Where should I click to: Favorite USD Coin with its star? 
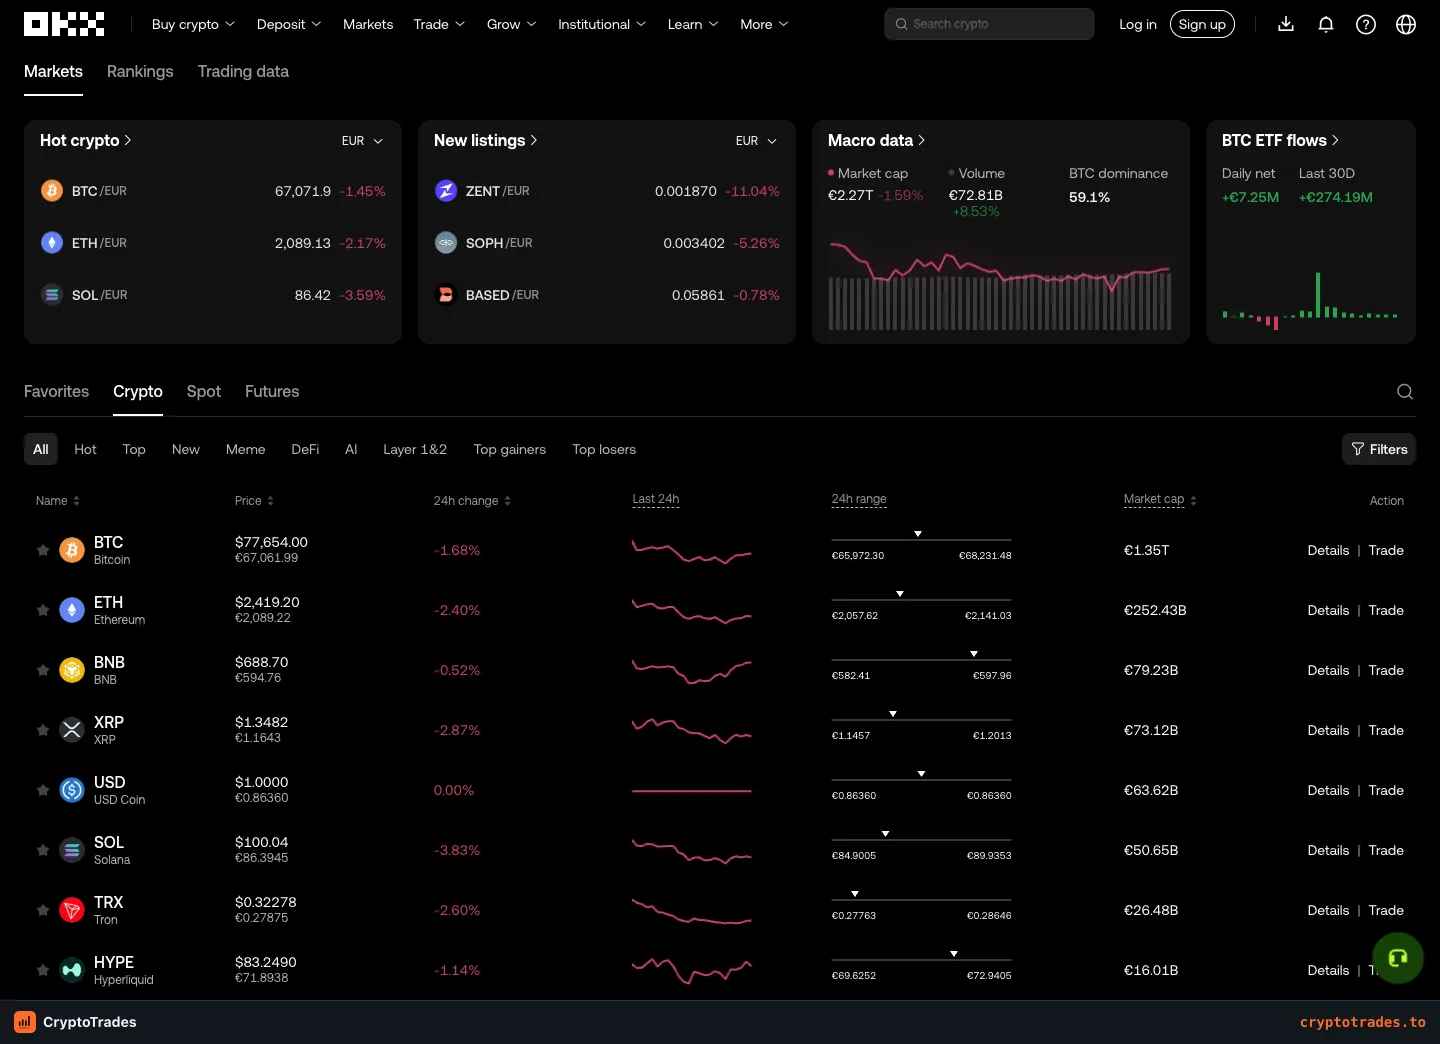point(43,790)
